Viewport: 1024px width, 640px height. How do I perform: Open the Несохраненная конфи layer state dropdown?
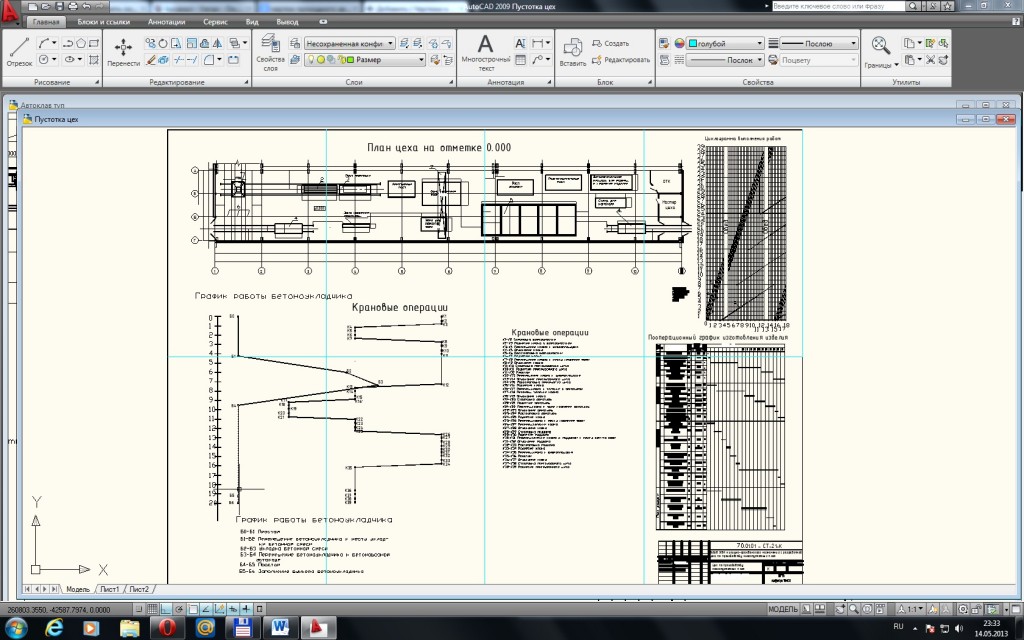click(x=349, y=43)
